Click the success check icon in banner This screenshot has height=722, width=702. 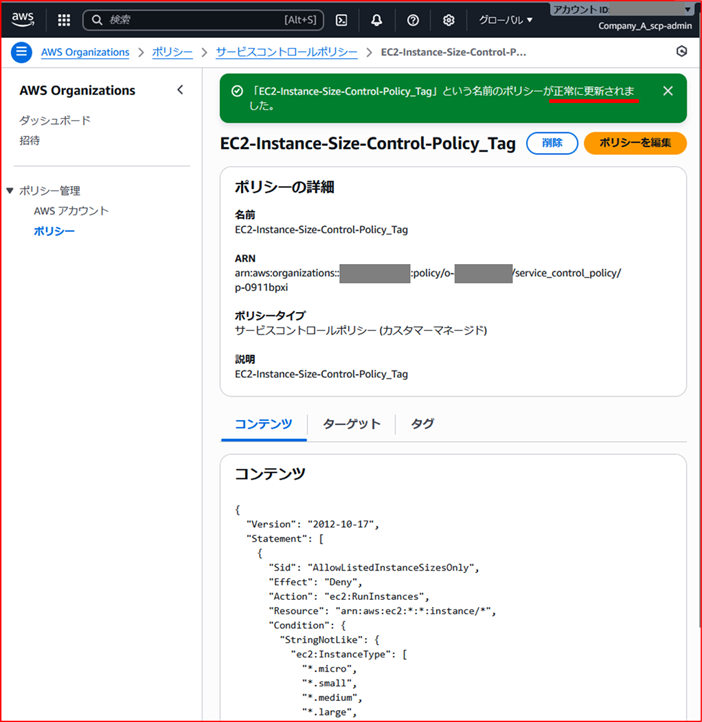[237, 91]
